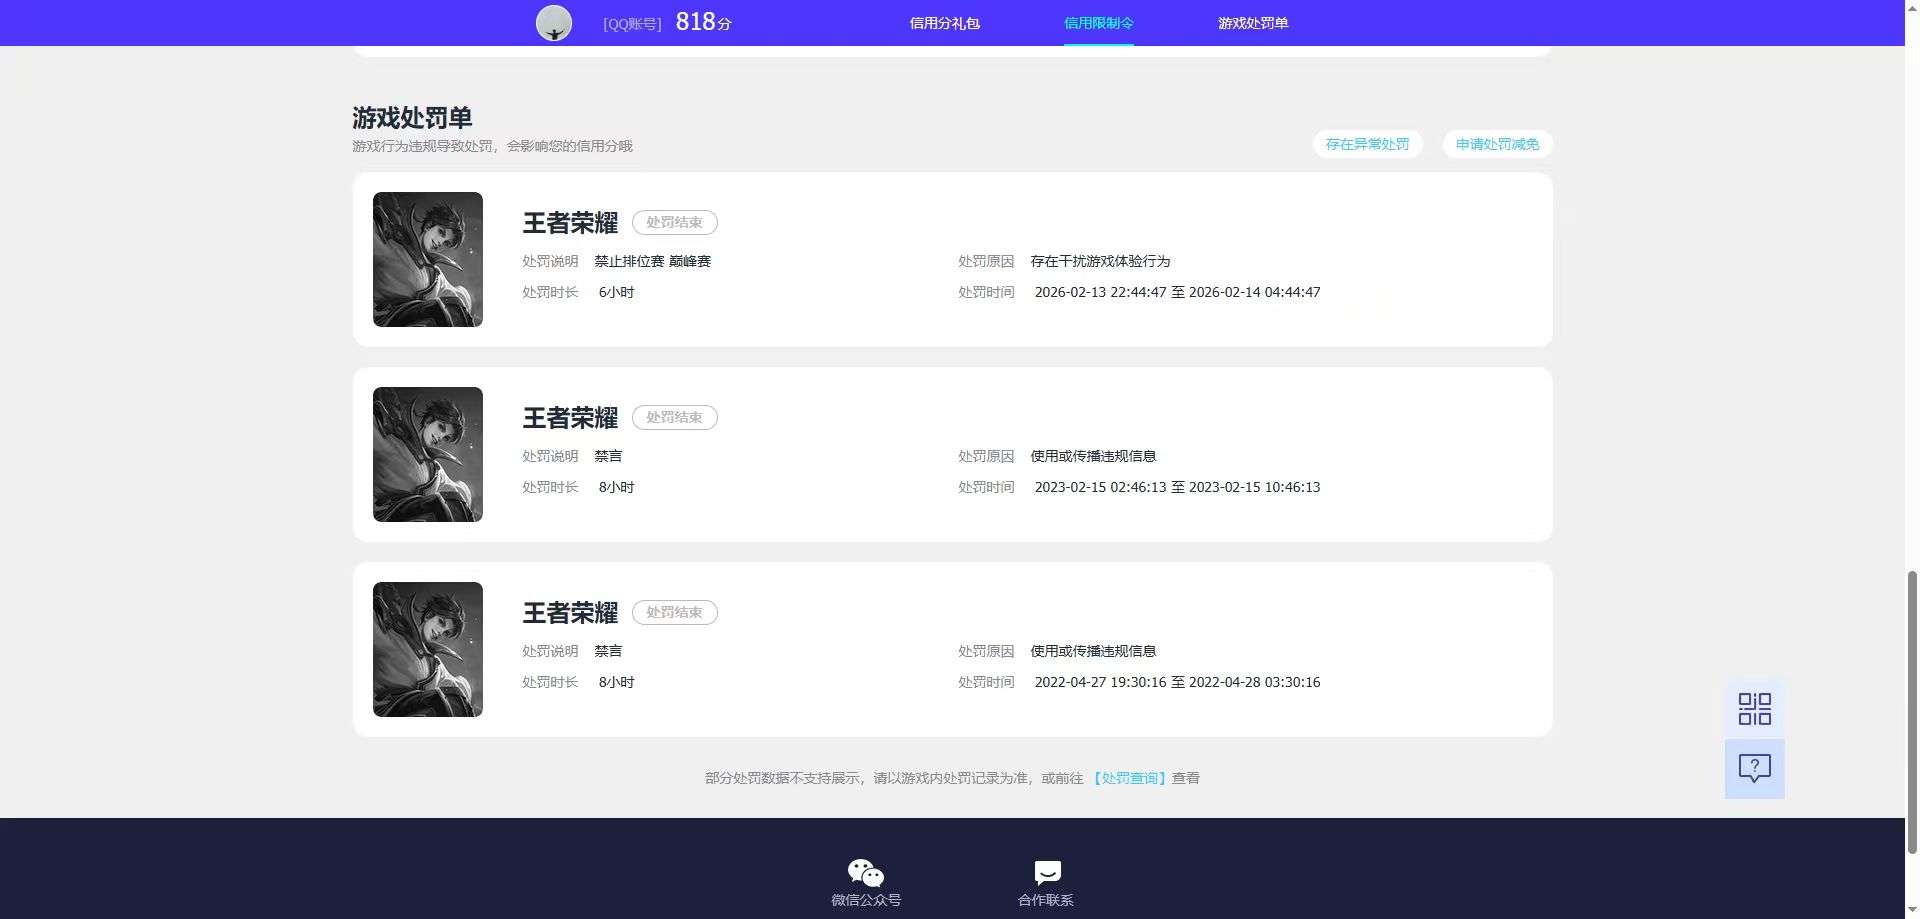This screenshot has width=1920, height=919.
Task: Click time range starting 2022-04-27 19:30:16
Action: pyautogui.click(x=1177, y=682)
